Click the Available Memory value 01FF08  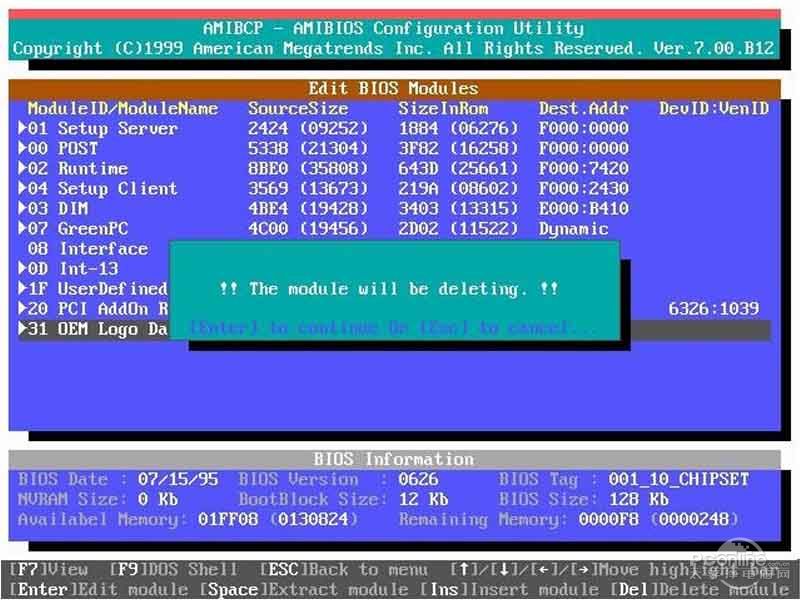pos(228,520)
